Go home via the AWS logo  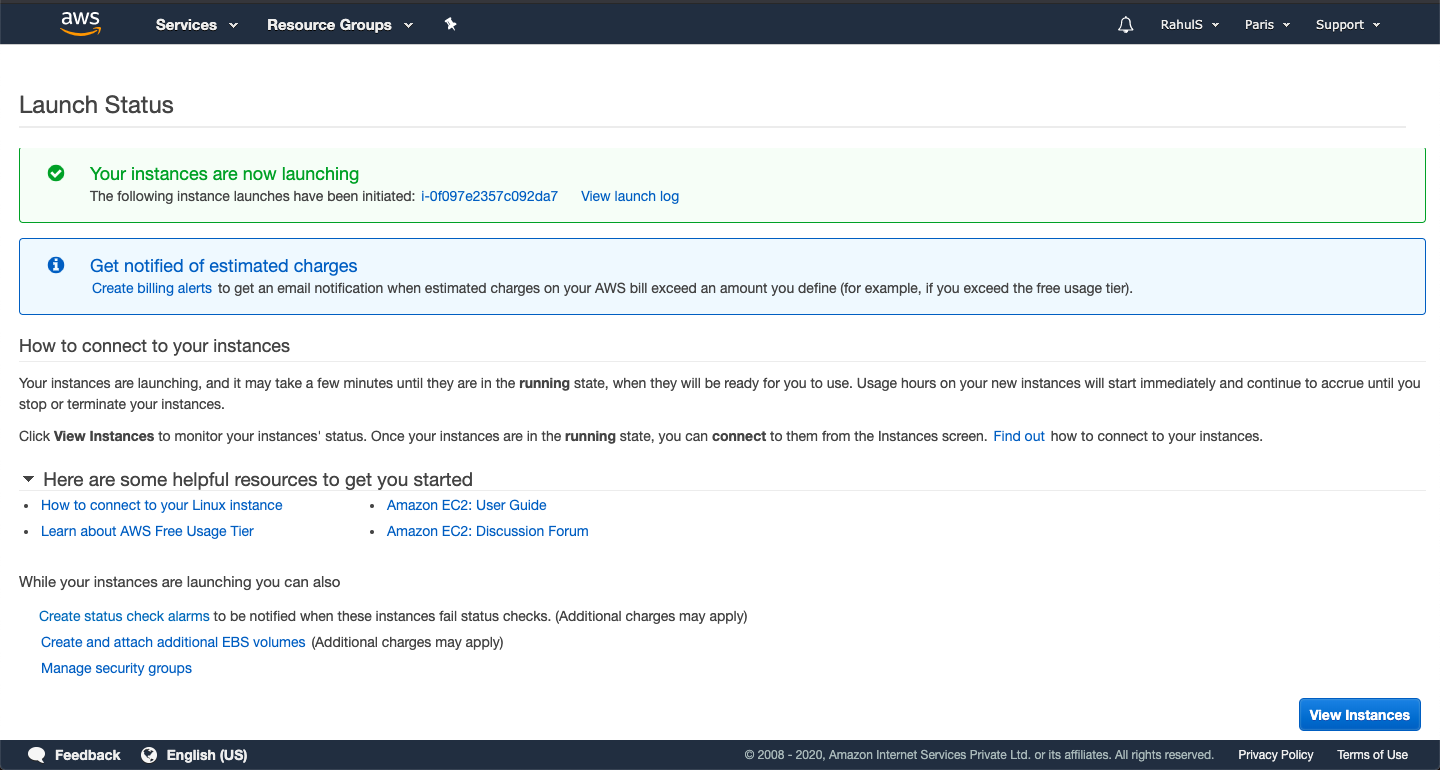[80, 22]
